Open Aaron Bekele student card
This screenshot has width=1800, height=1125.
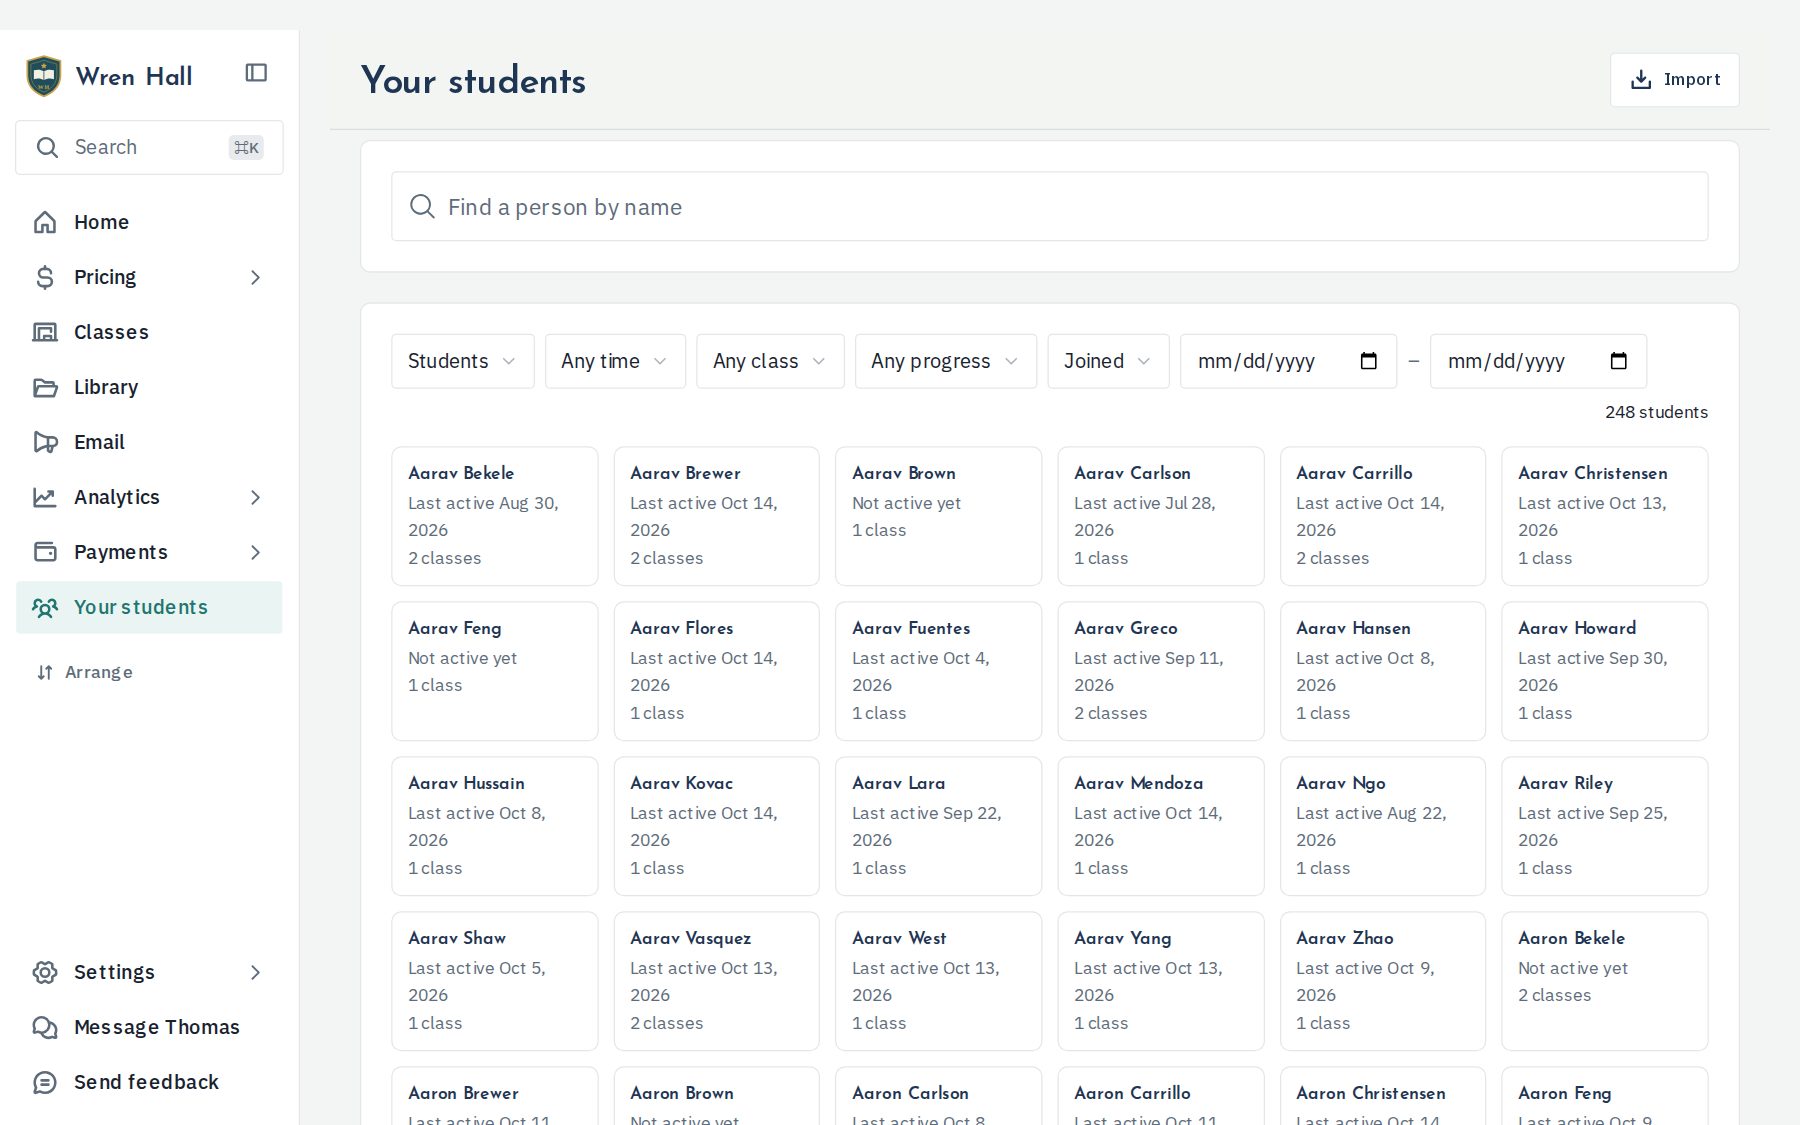point(1604,981)
